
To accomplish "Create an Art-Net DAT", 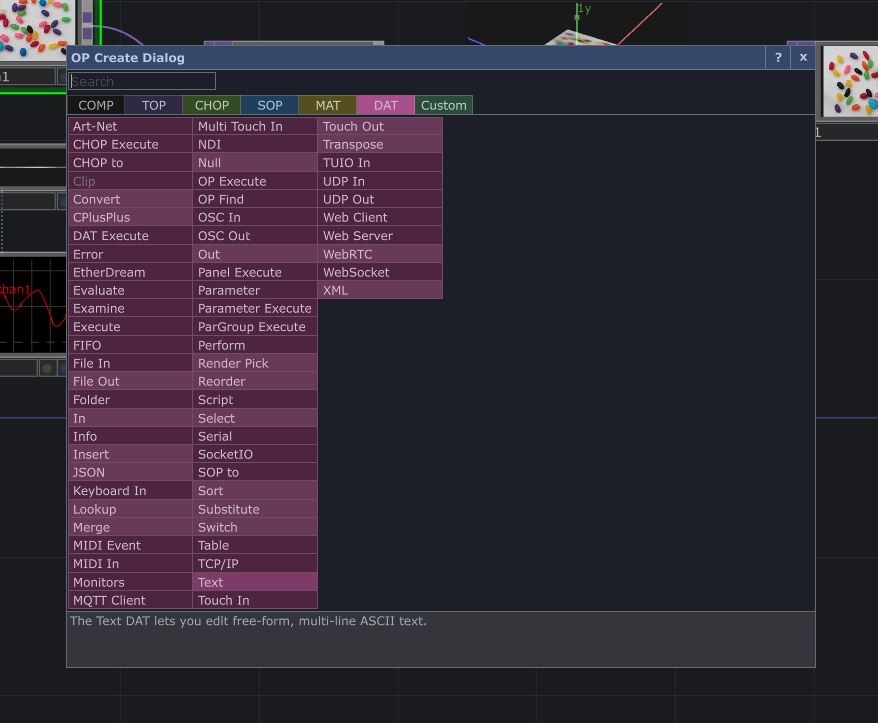I will 130,127.
